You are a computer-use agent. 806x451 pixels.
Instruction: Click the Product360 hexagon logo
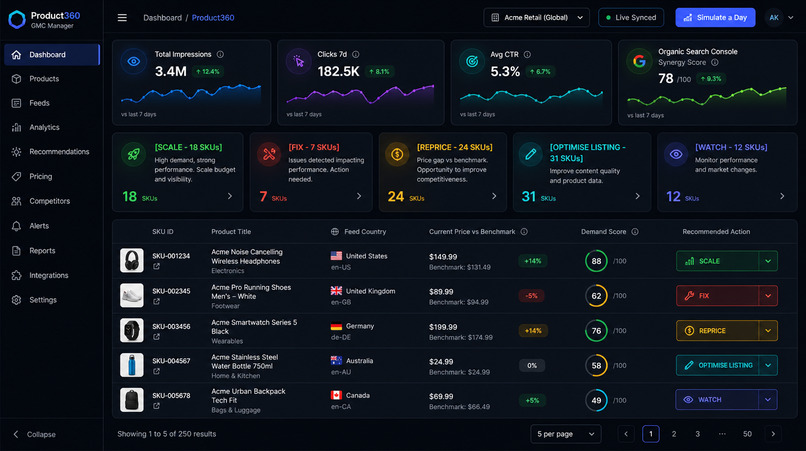click(16, 20)
